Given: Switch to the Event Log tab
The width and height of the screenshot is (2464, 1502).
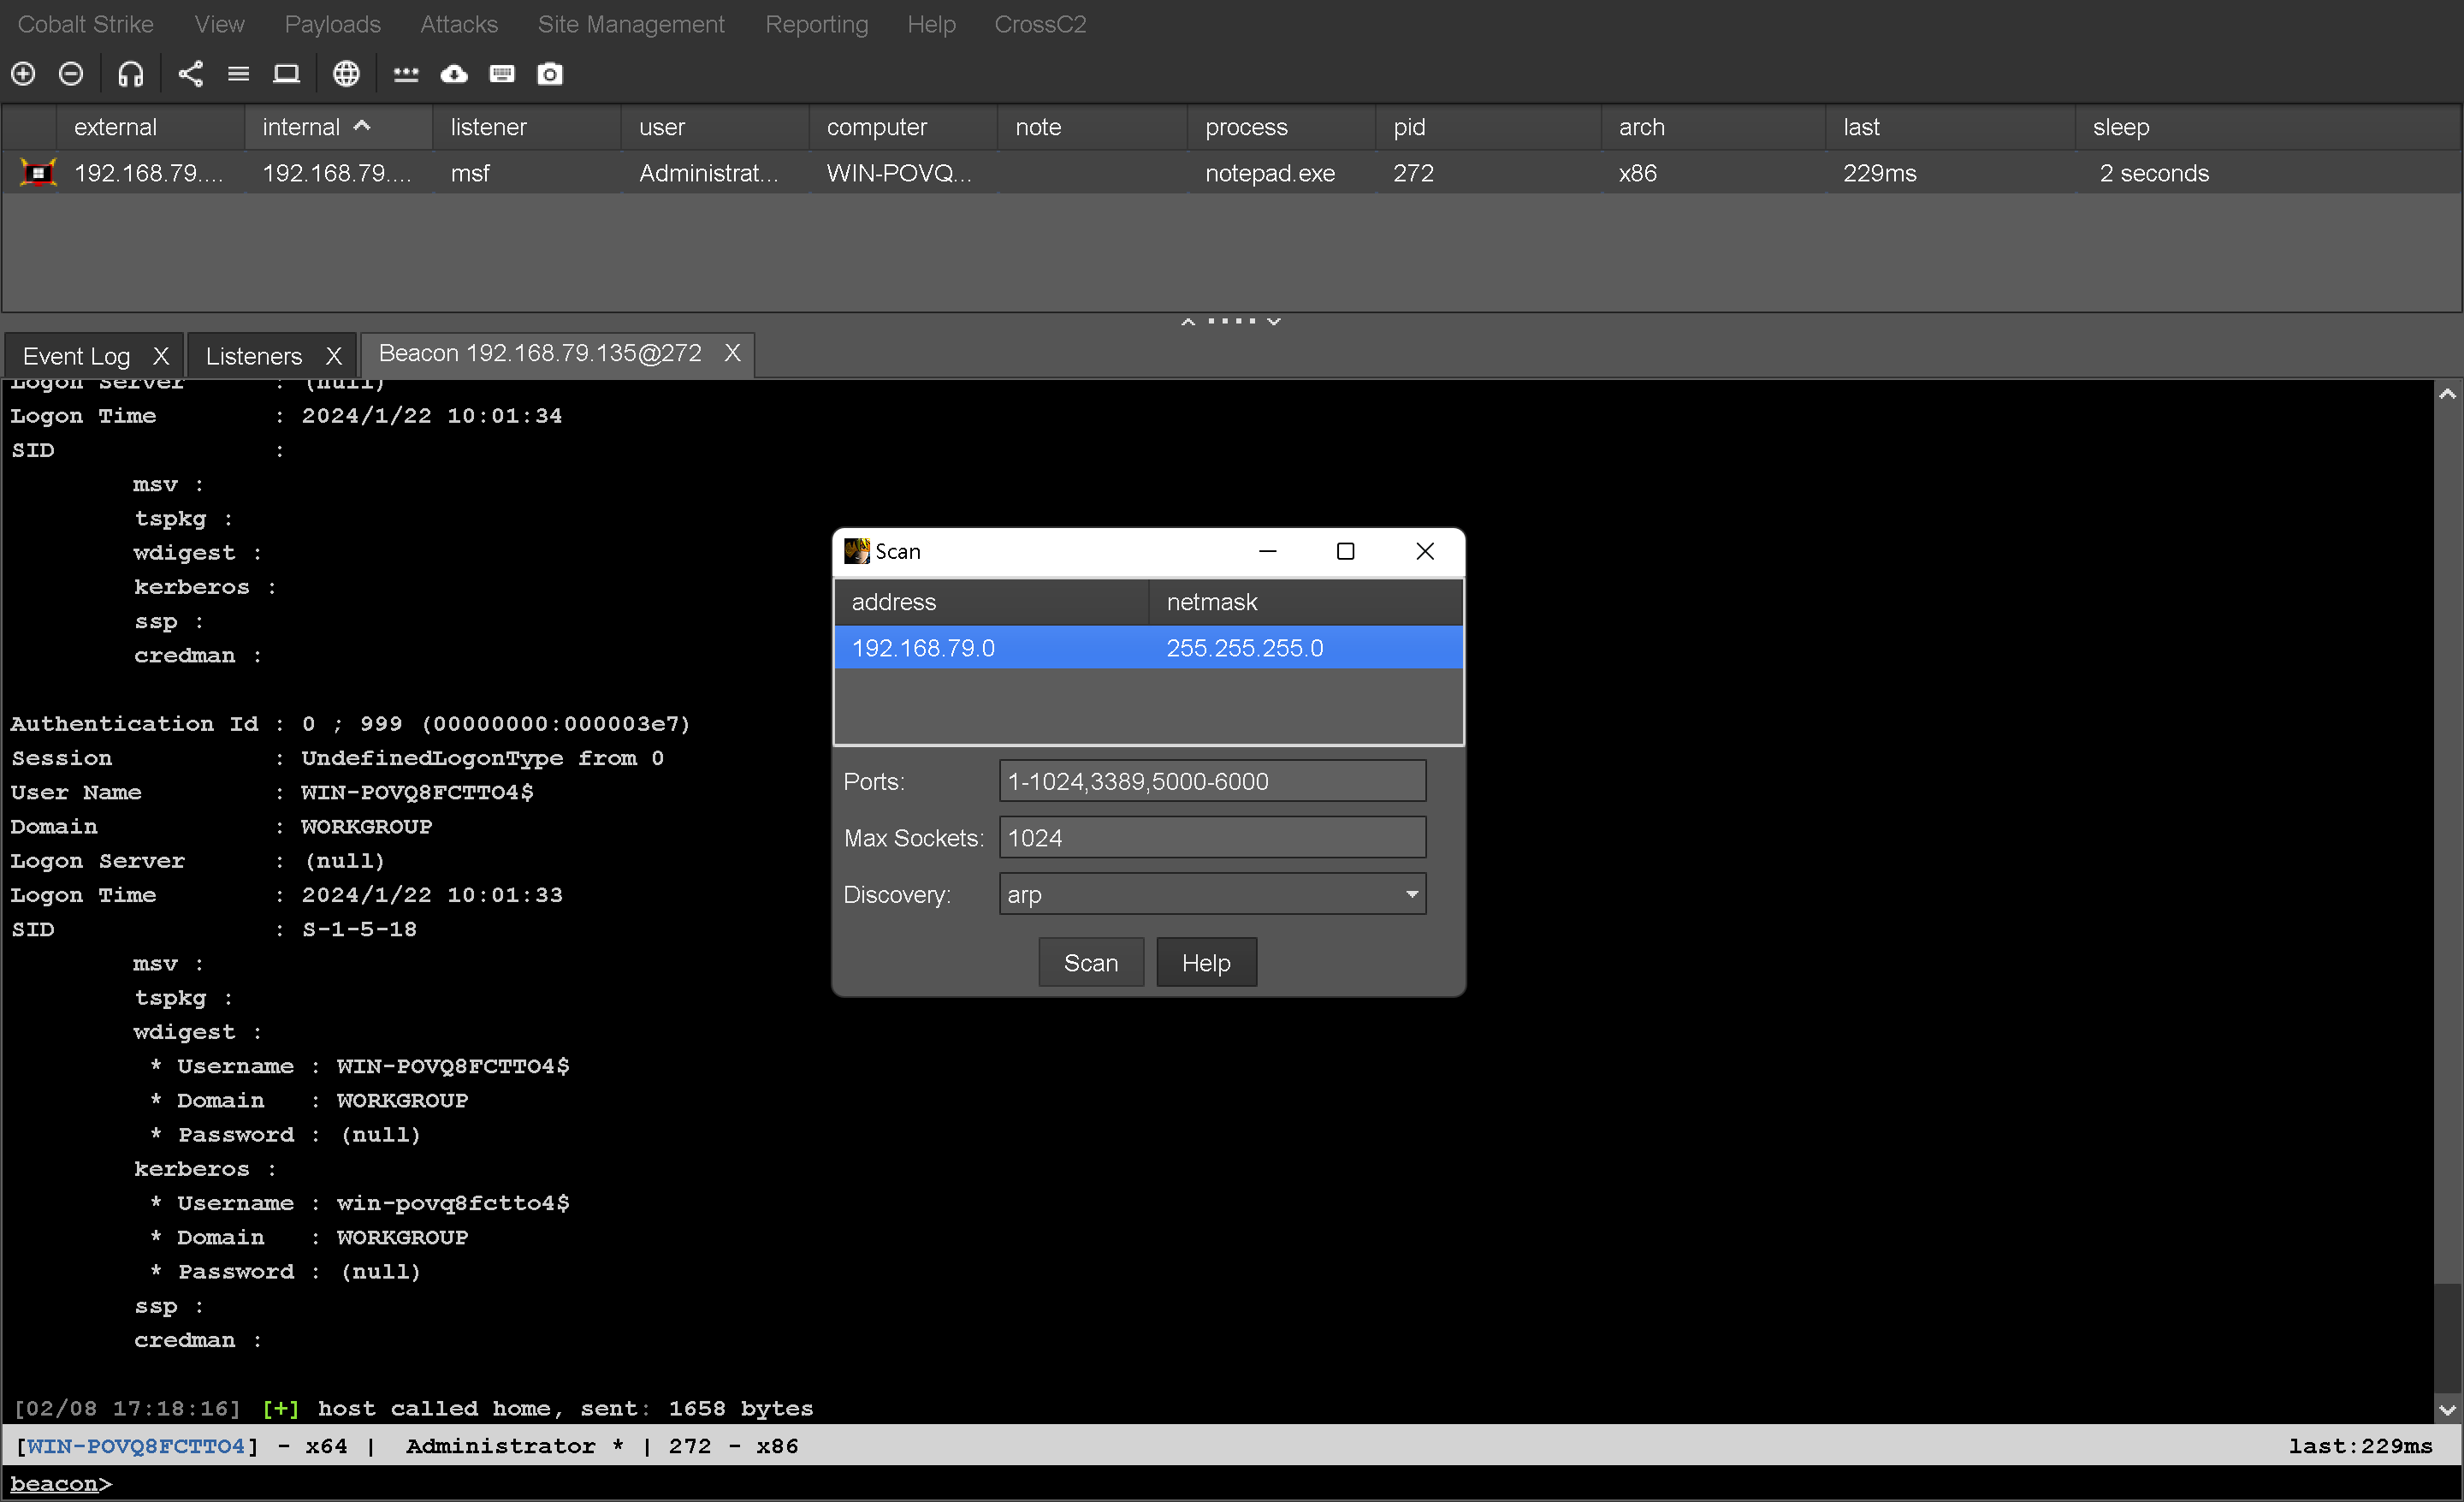Looking at the screenshot, I should (77, 356).
